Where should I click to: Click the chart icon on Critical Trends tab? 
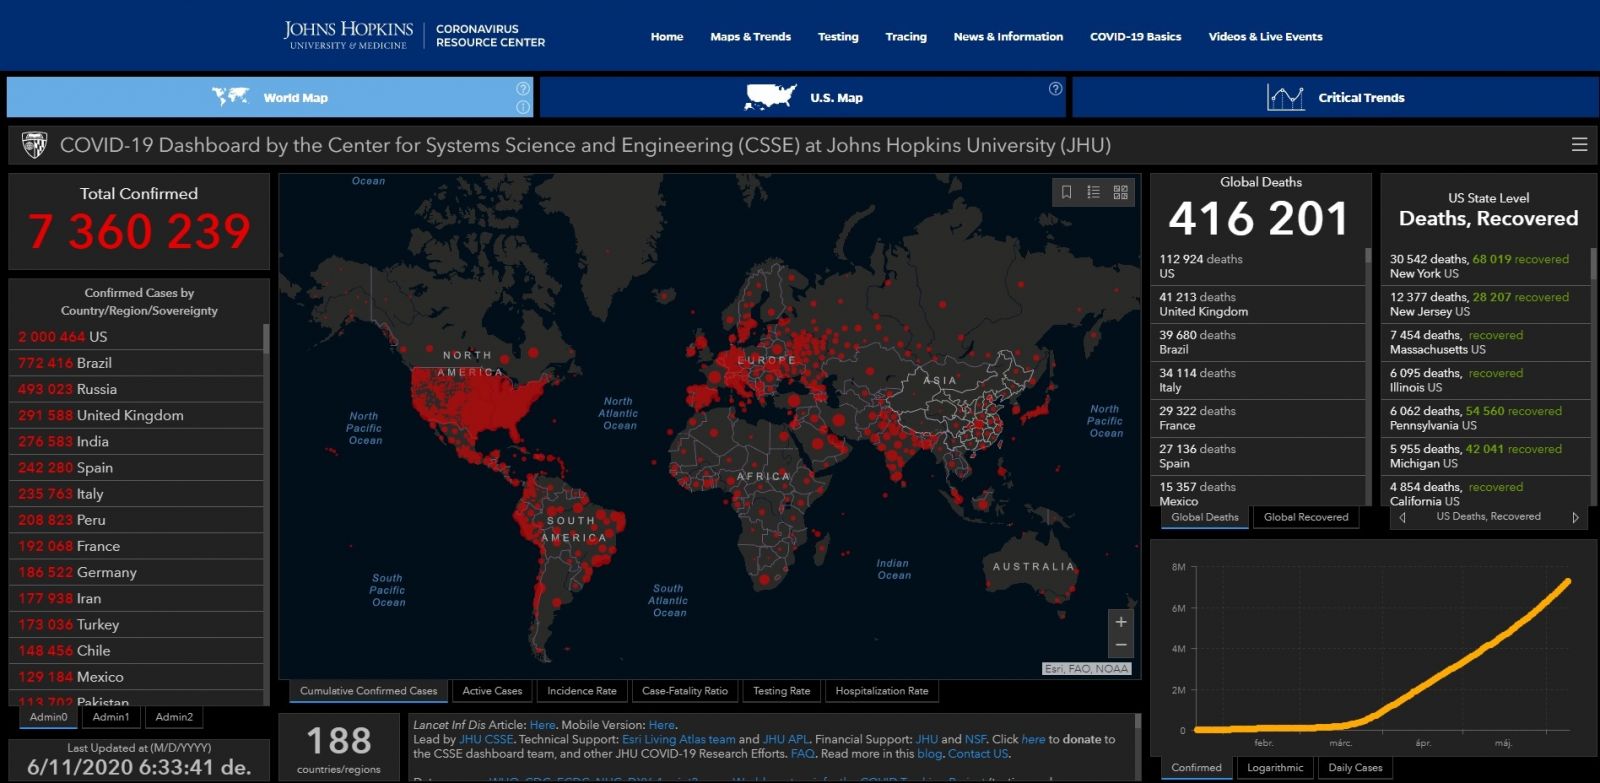(1286, 97)
